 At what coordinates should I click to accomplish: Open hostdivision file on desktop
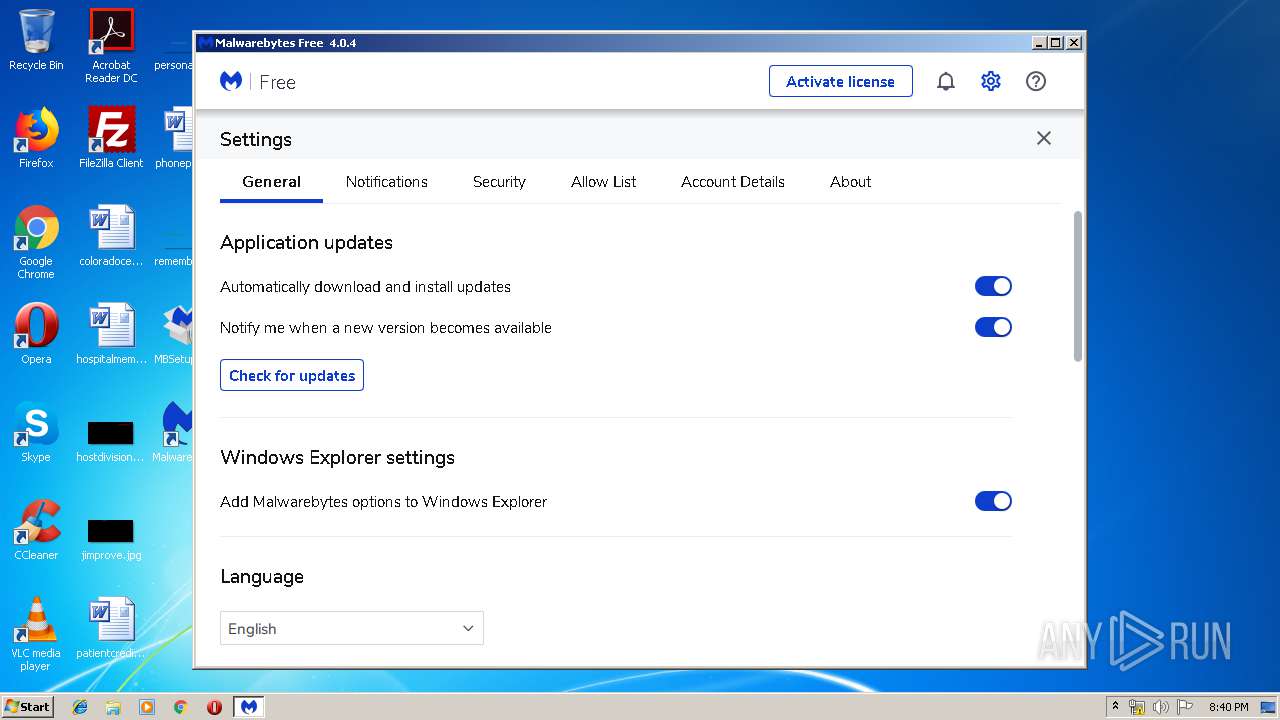[x=111, y=441]
